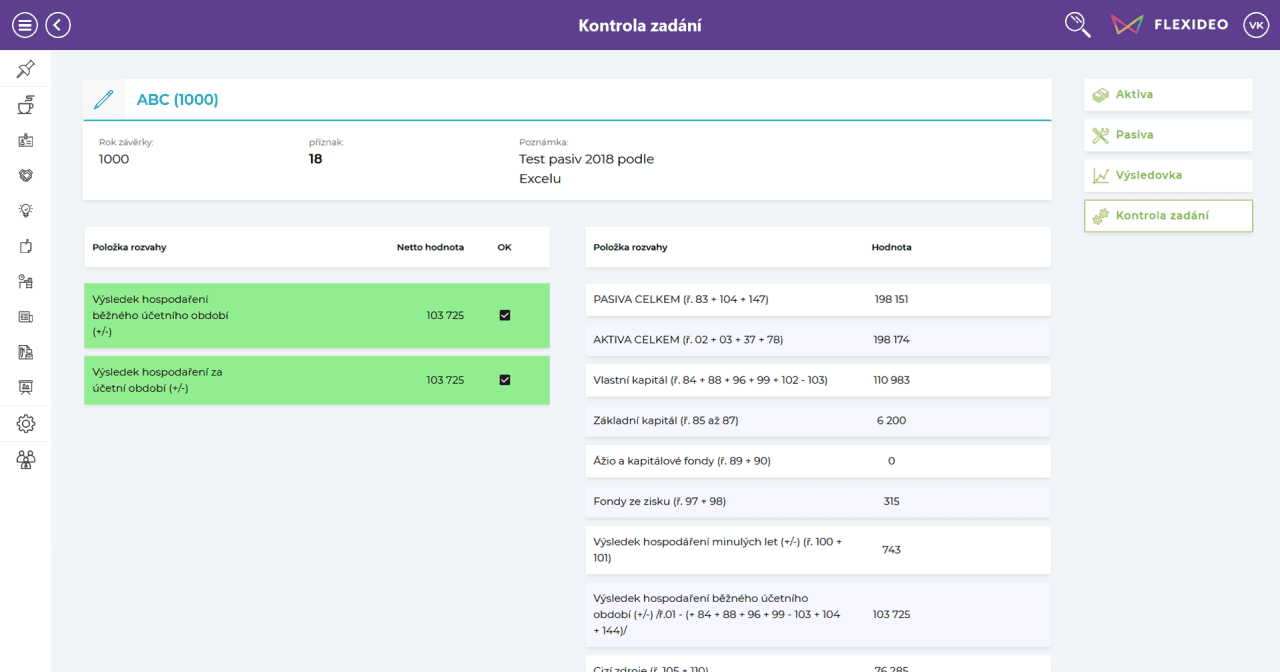
Task: Open the desk with clock sidebar item
Action: 26,282
